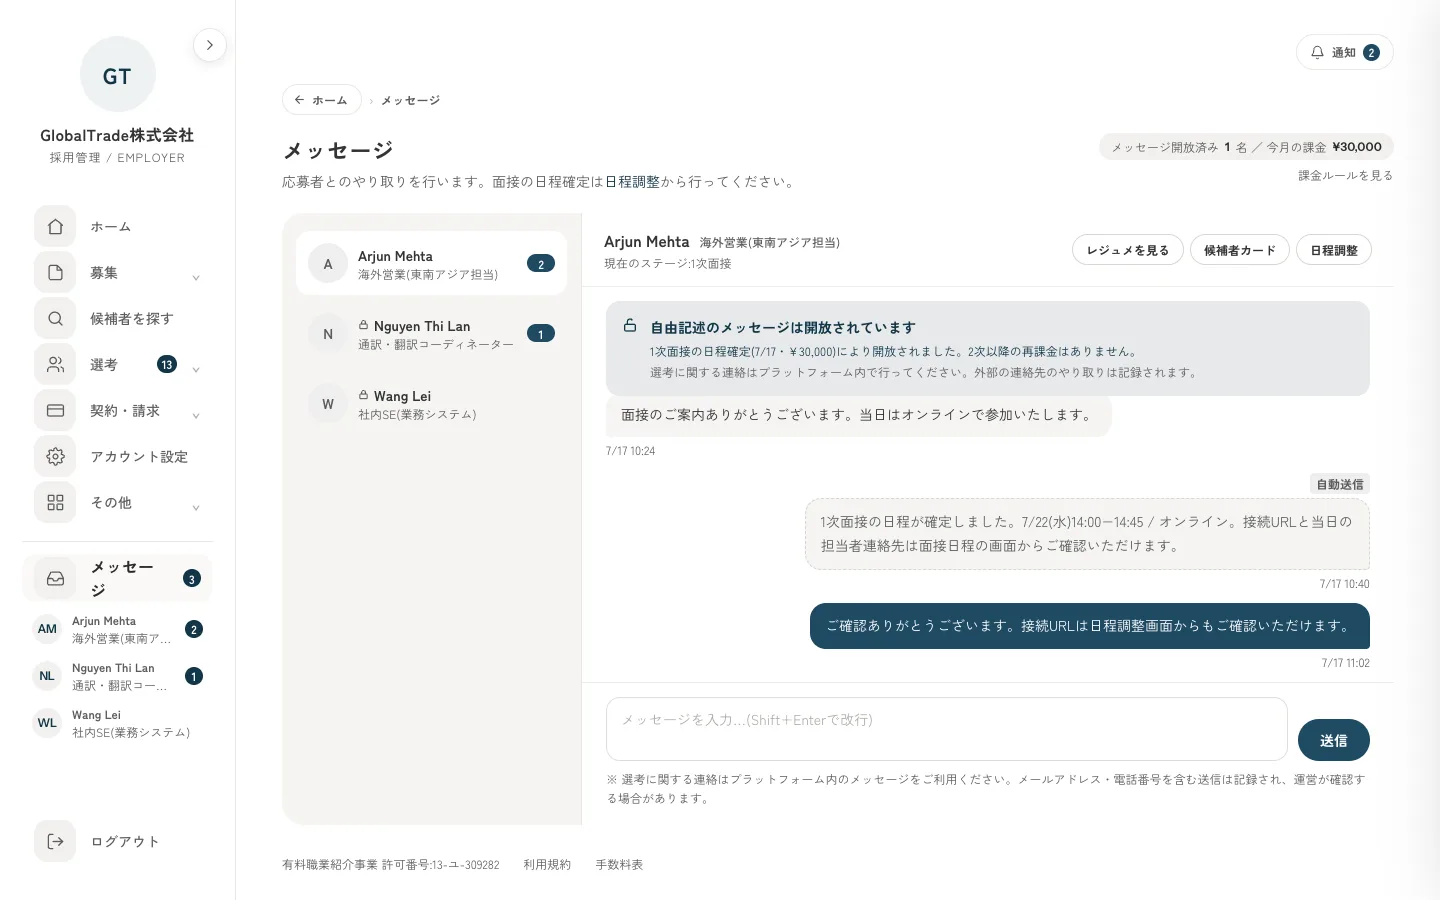This screenshot has width=1440, height=900.
Task: Expand the 募集 submenu chevron
Action: (x=196, y=278)
